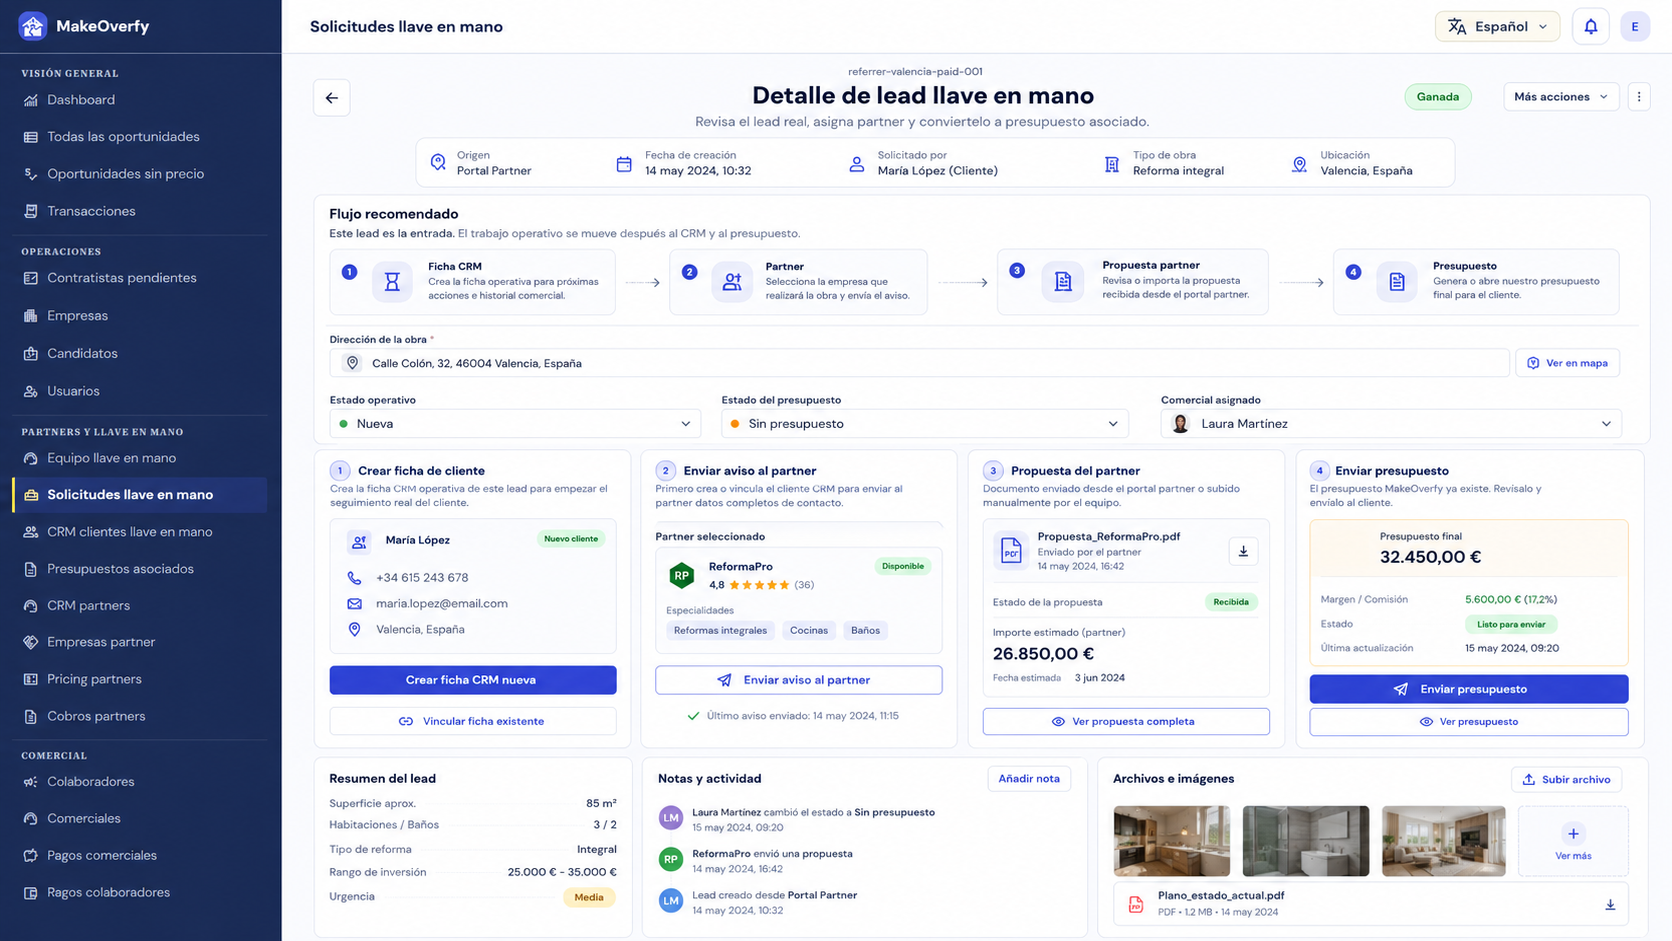The image size is (1672, 941).
Task: Download Propuesta_ReformaPro.pdf via download icon
Action: 1243,551
